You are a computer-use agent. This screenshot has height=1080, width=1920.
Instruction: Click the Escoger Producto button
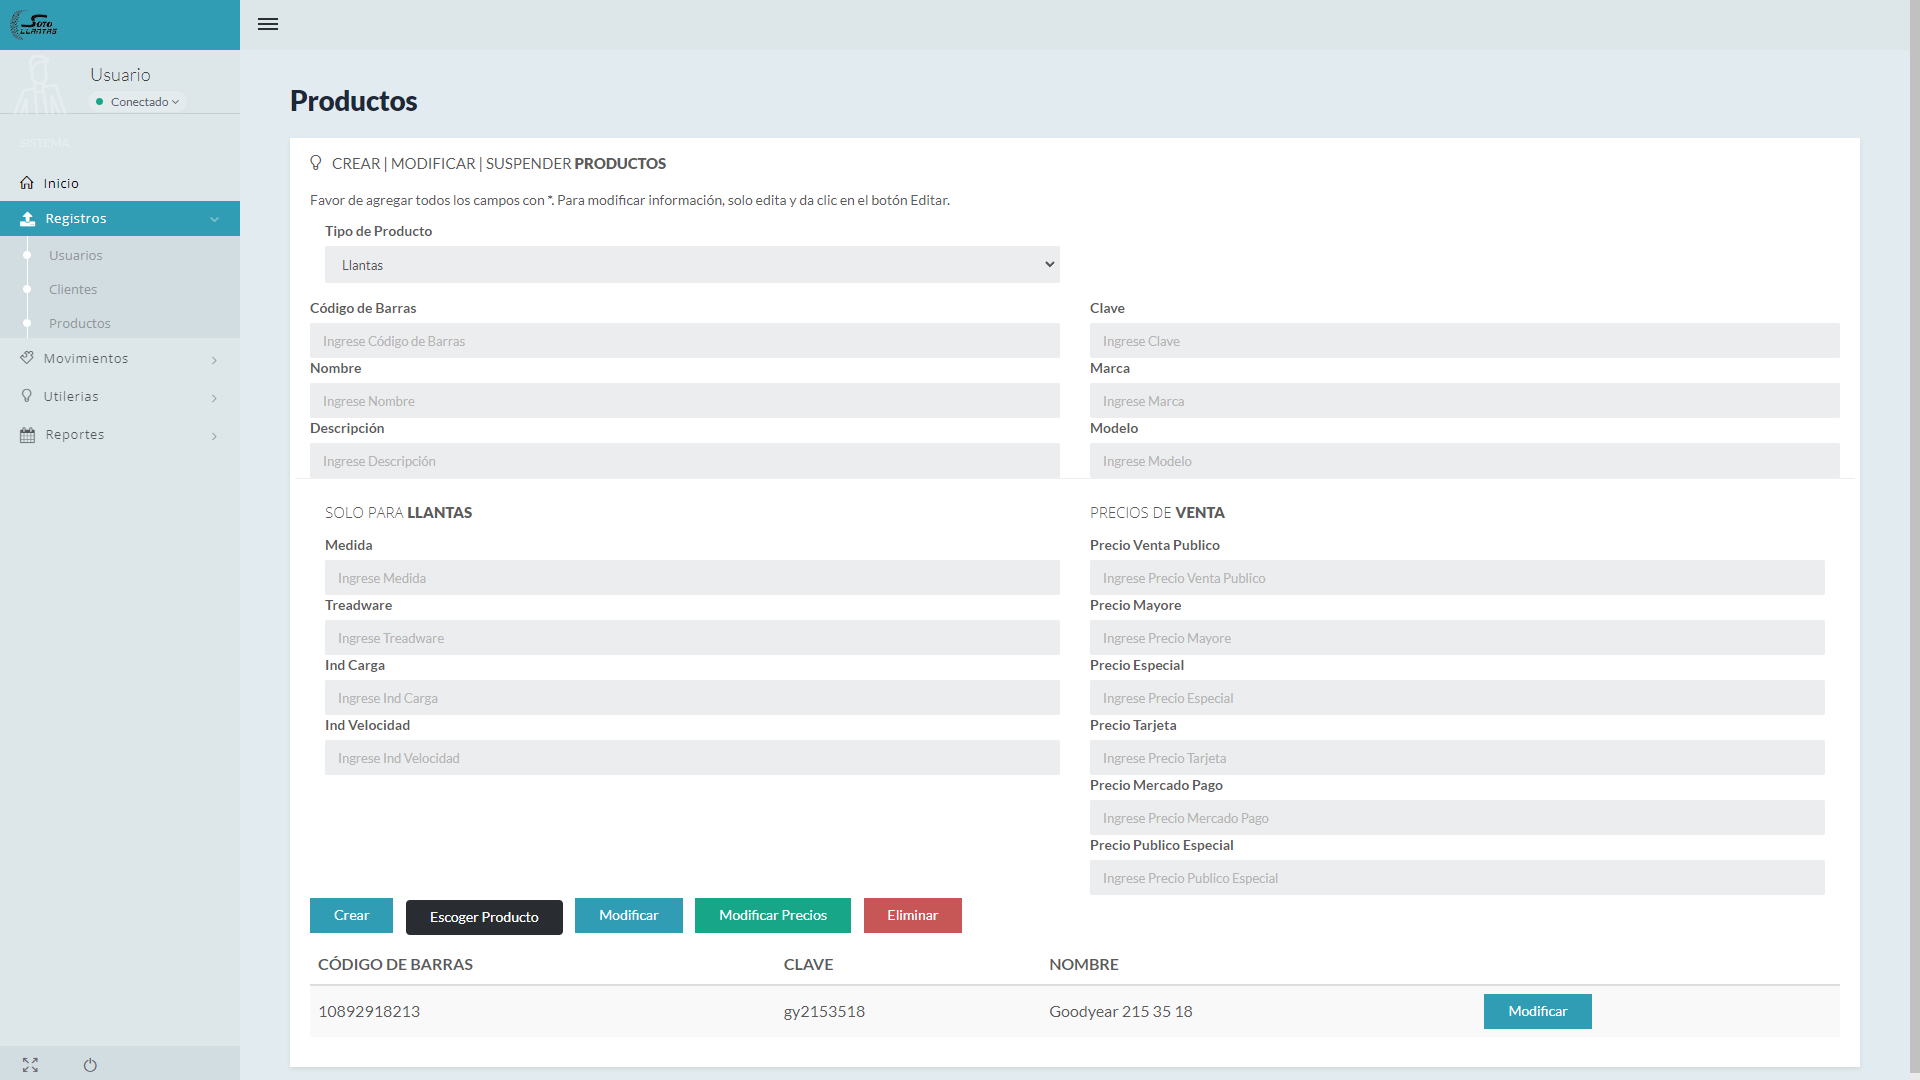[x=484, y=917]
